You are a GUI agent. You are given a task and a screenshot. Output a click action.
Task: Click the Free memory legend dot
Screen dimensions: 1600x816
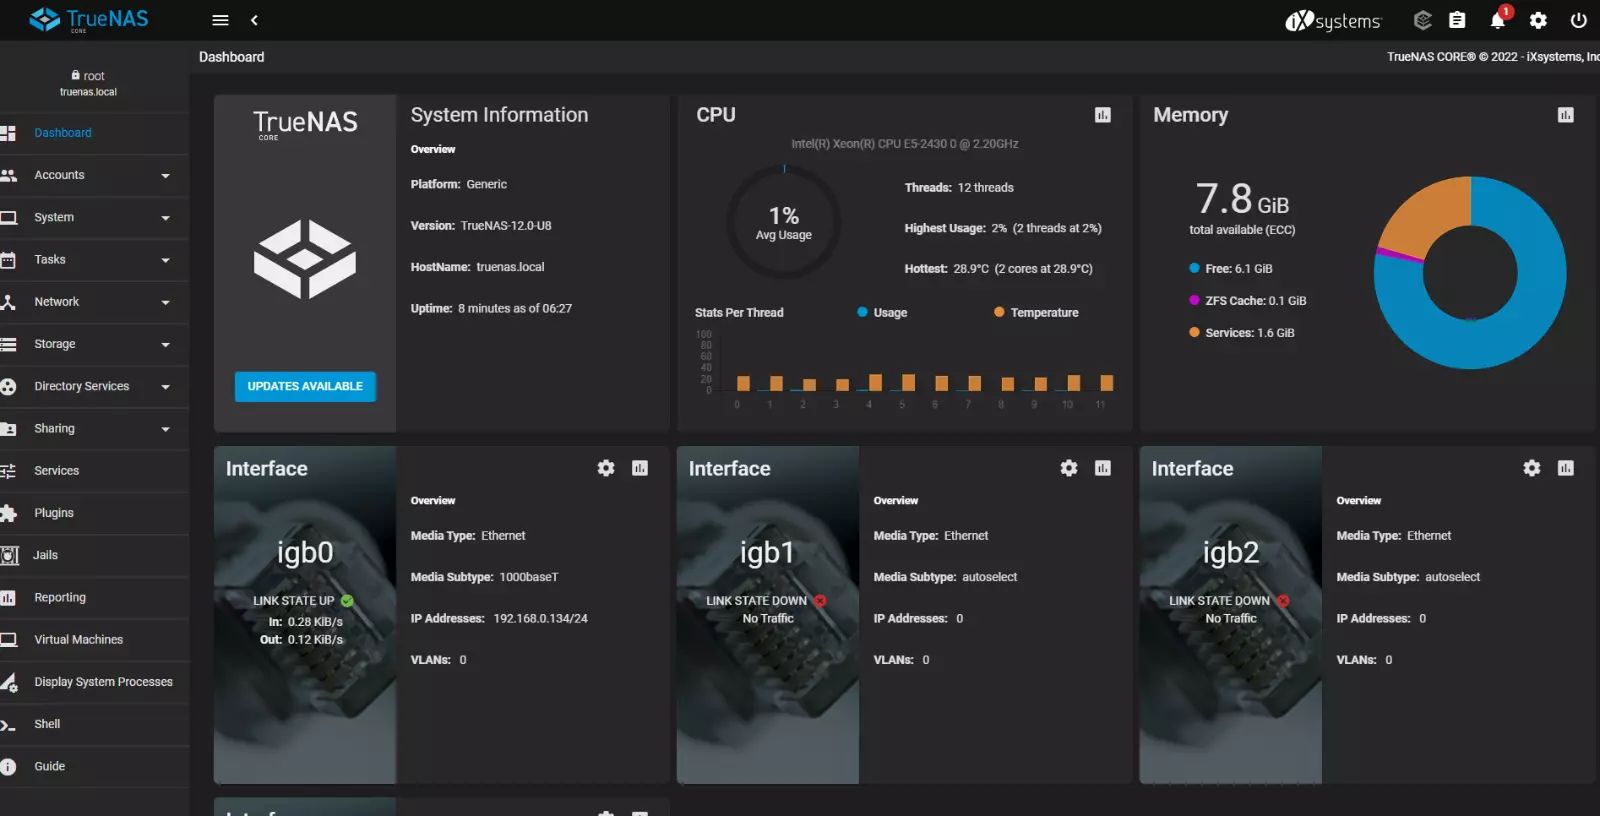coord(1194,268)
